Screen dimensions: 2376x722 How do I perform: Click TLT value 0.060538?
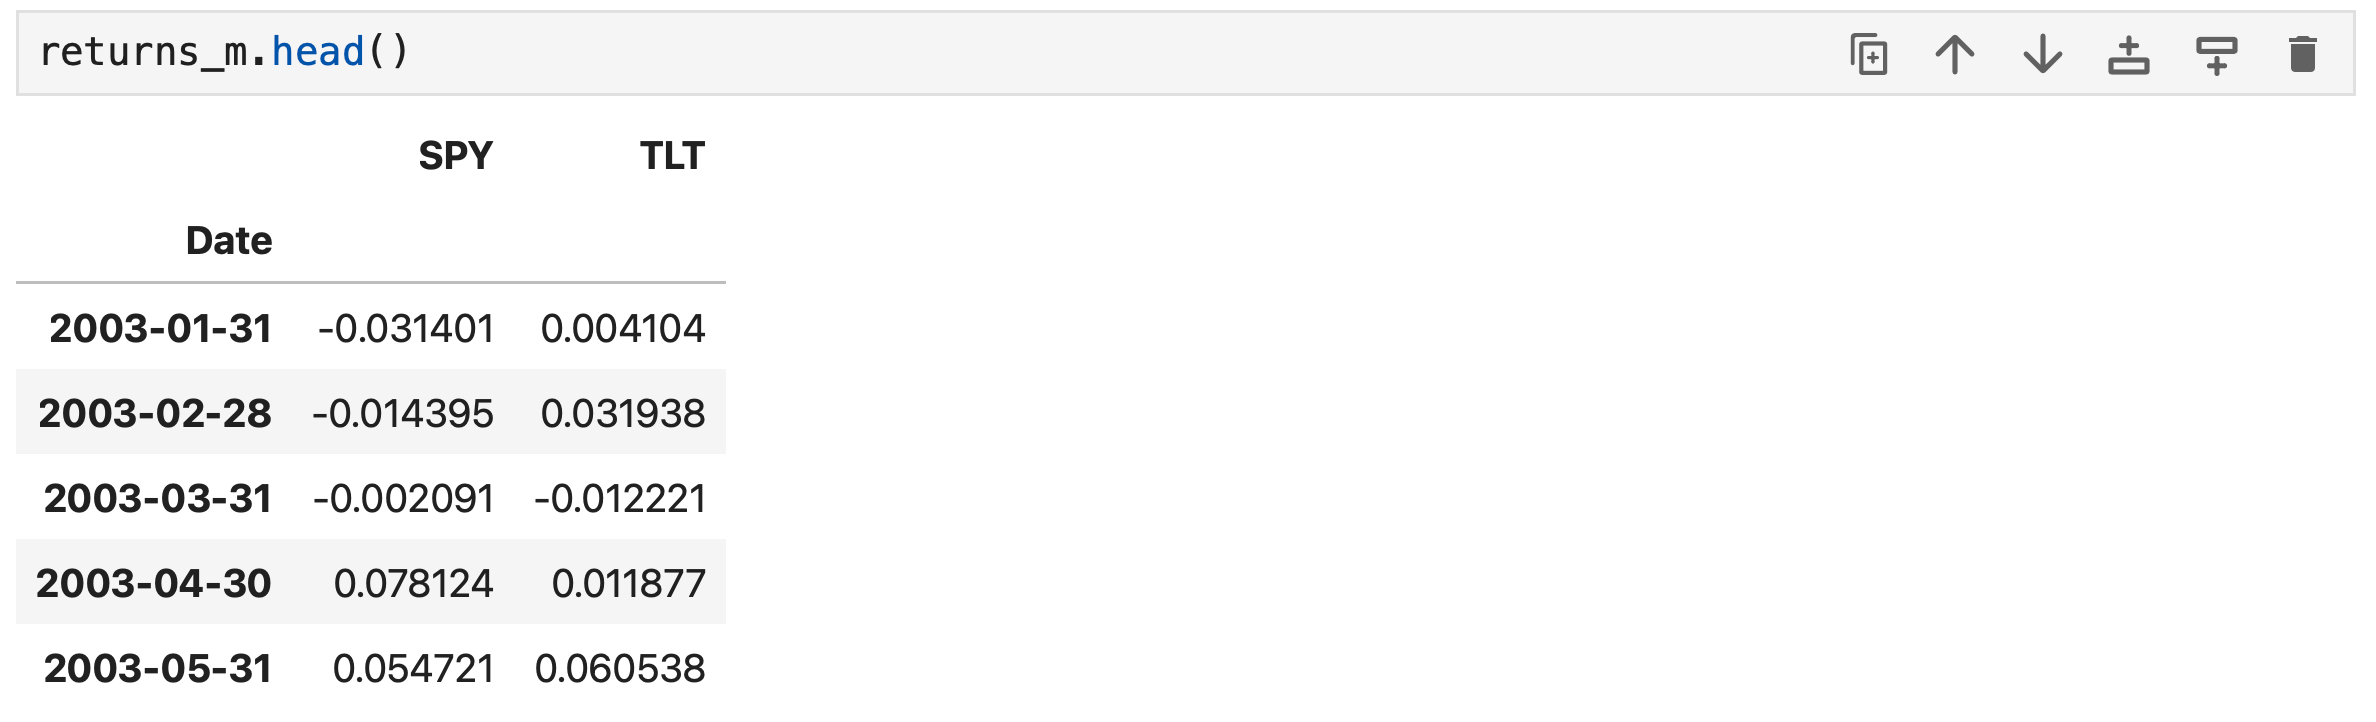point(620,668)
